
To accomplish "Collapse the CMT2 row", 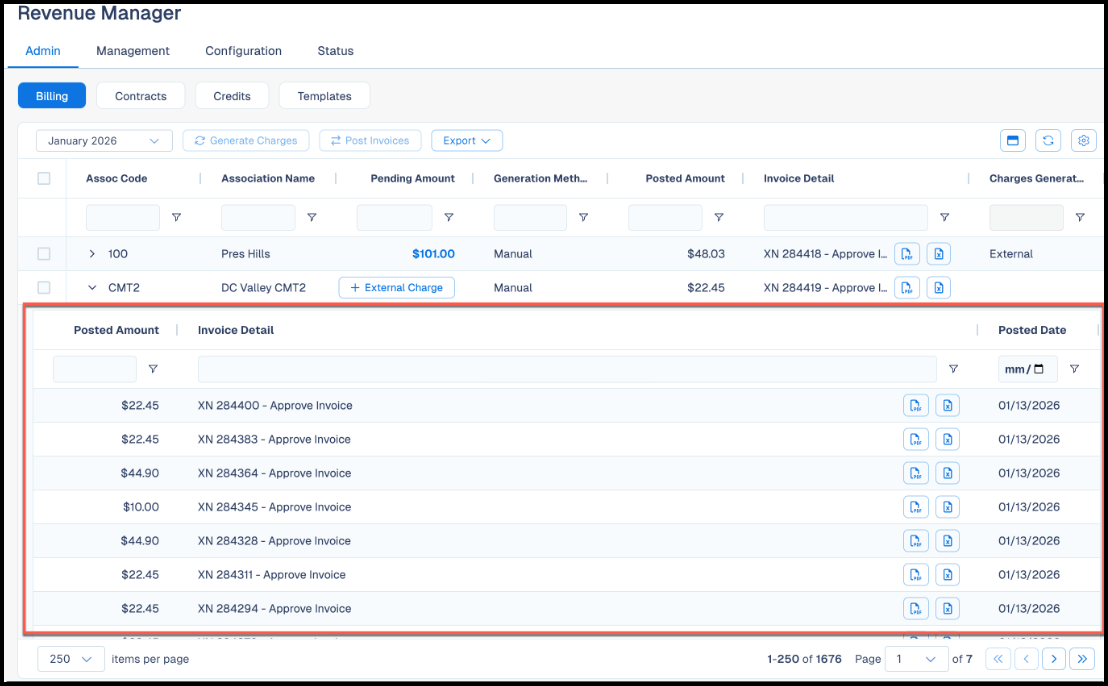I will [92, 288].
